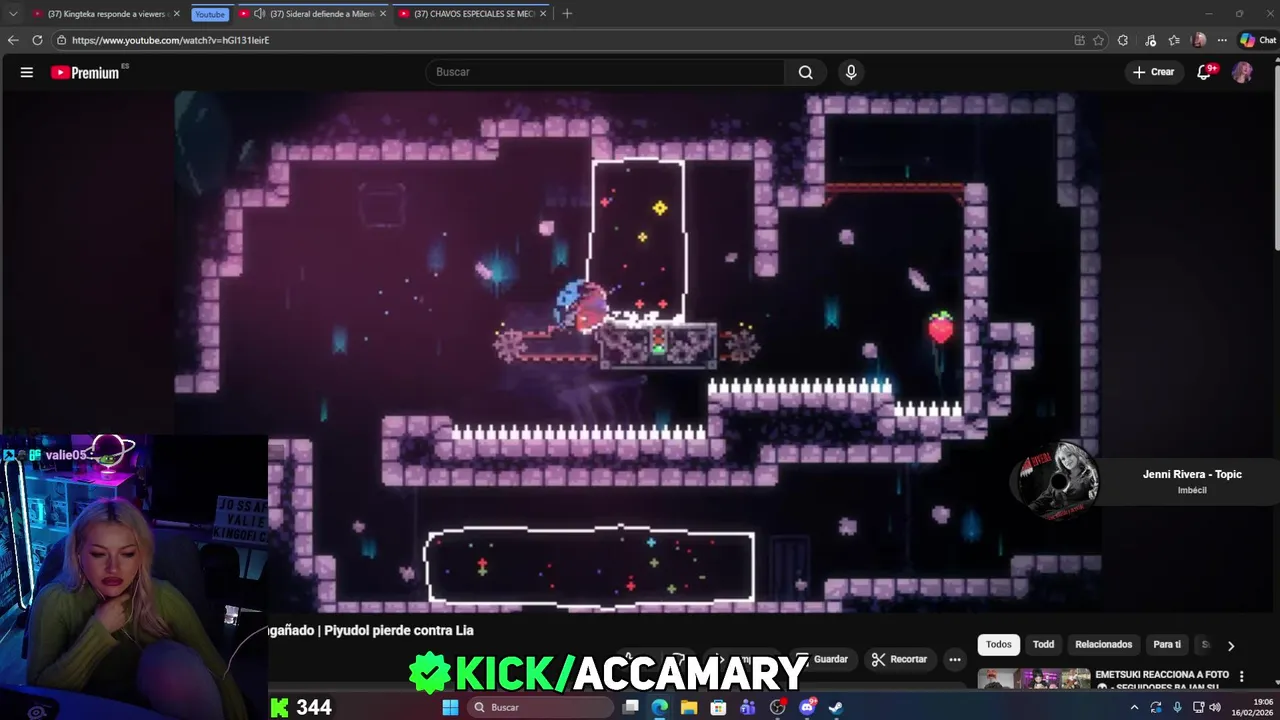Click the Youtube tab group label
The image size is (1280, 720).
(x=210, y=14)
